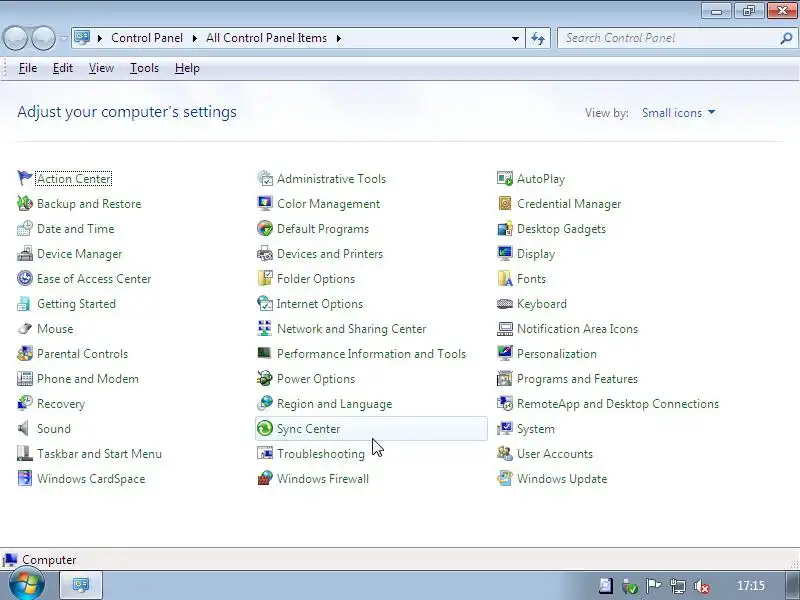Open the Phone and Modem link
Image resolution: width=800 pixels, height=600 pixels.
(88, 379)
